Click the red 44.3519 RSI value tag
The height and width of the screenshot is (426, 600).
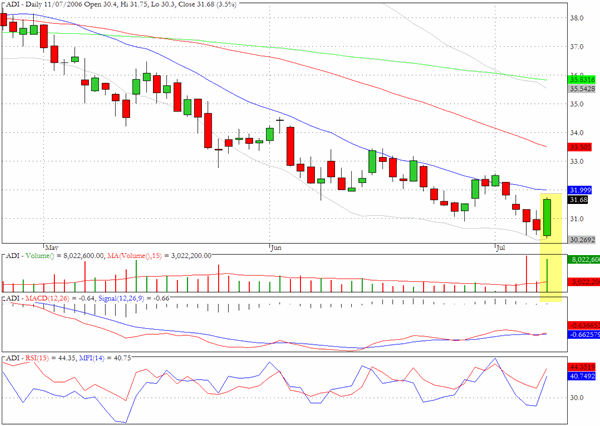tap(582, 367)
